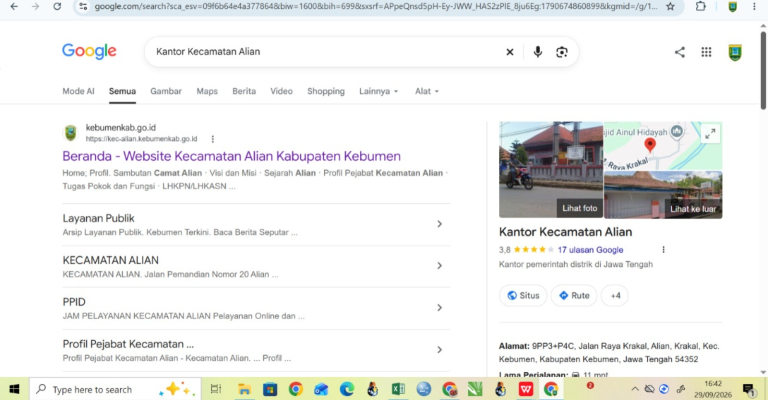The height and width of the screenshot is (400, 768).
Task: Open File Explorer from the taskbar
Action: point(244,389)
